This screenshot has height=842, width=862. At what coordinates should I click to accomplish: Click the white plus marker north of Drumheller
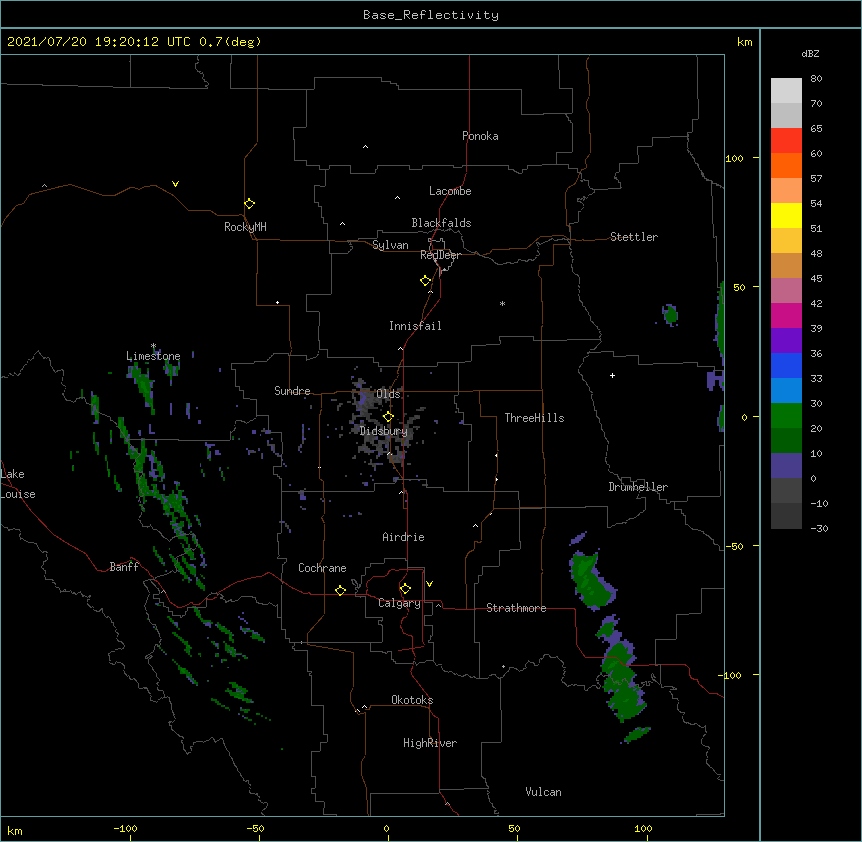(612, 375)
